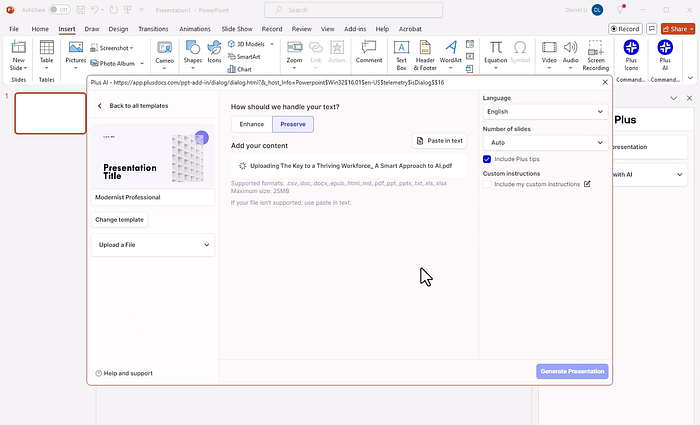Open Header & Footer

point(425,55)
